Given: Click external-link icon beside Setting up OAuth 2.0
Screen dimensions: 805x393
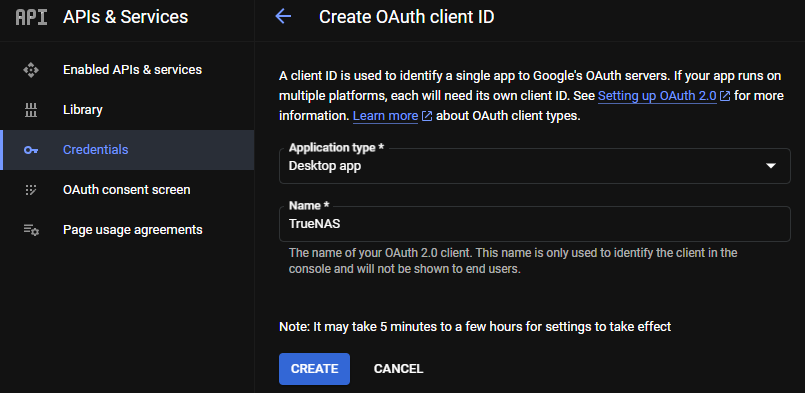Looking at the screenshot, I should pos(725,96).
